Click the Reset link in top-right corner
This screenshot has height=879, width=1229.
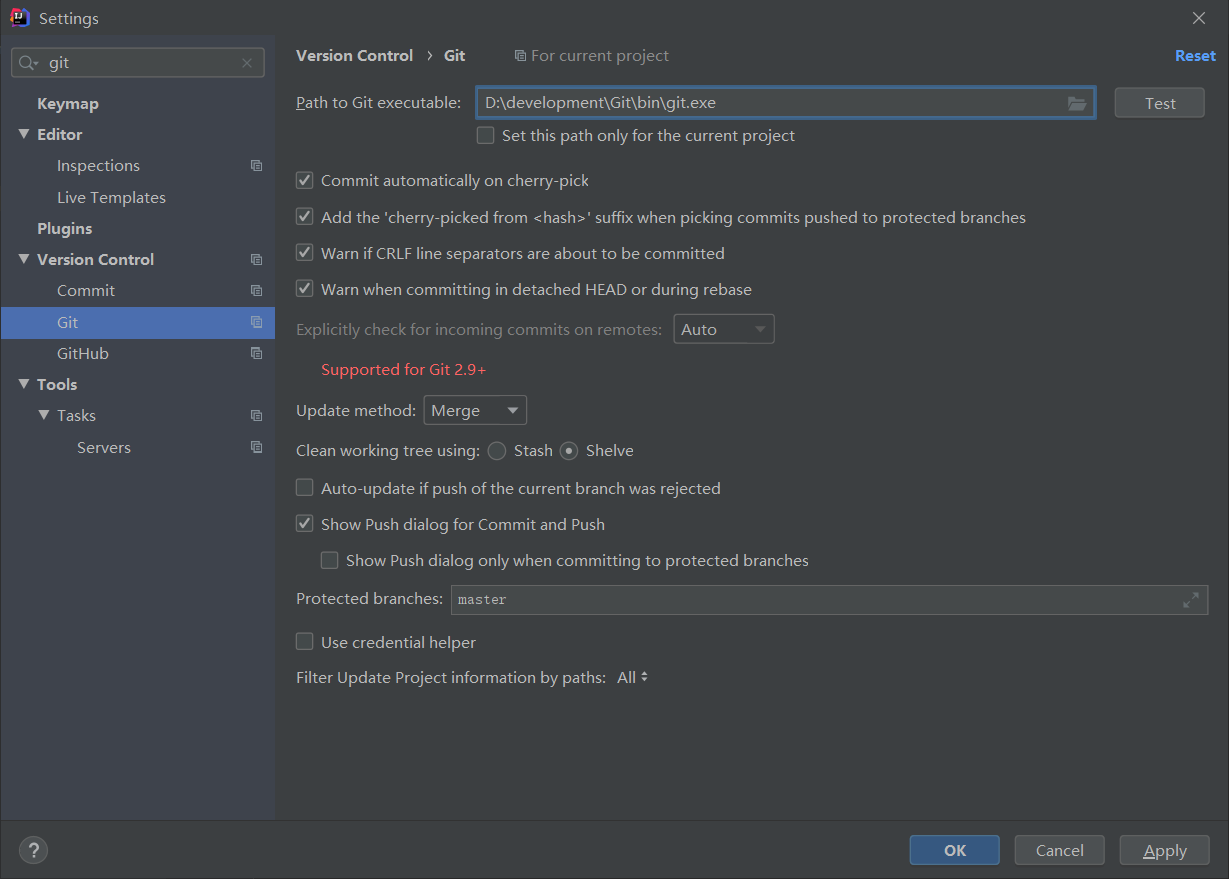click(1195, 55)
